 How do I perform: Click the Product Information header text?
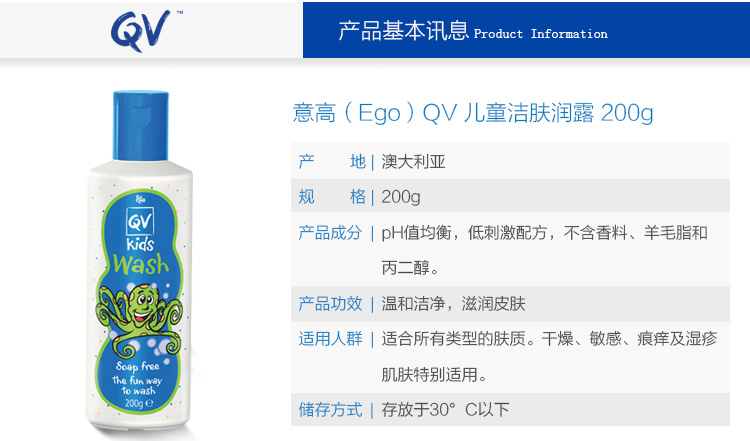pyautogui.click(x=540, y=34)
